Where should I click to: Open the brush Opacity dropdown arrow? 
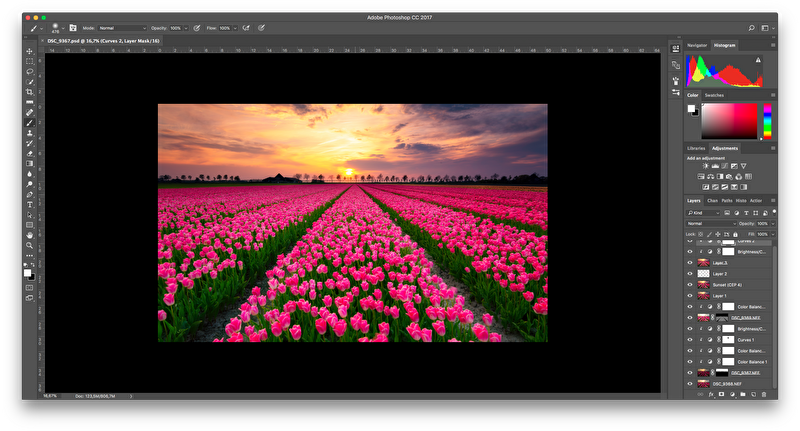tap(186, 28)
